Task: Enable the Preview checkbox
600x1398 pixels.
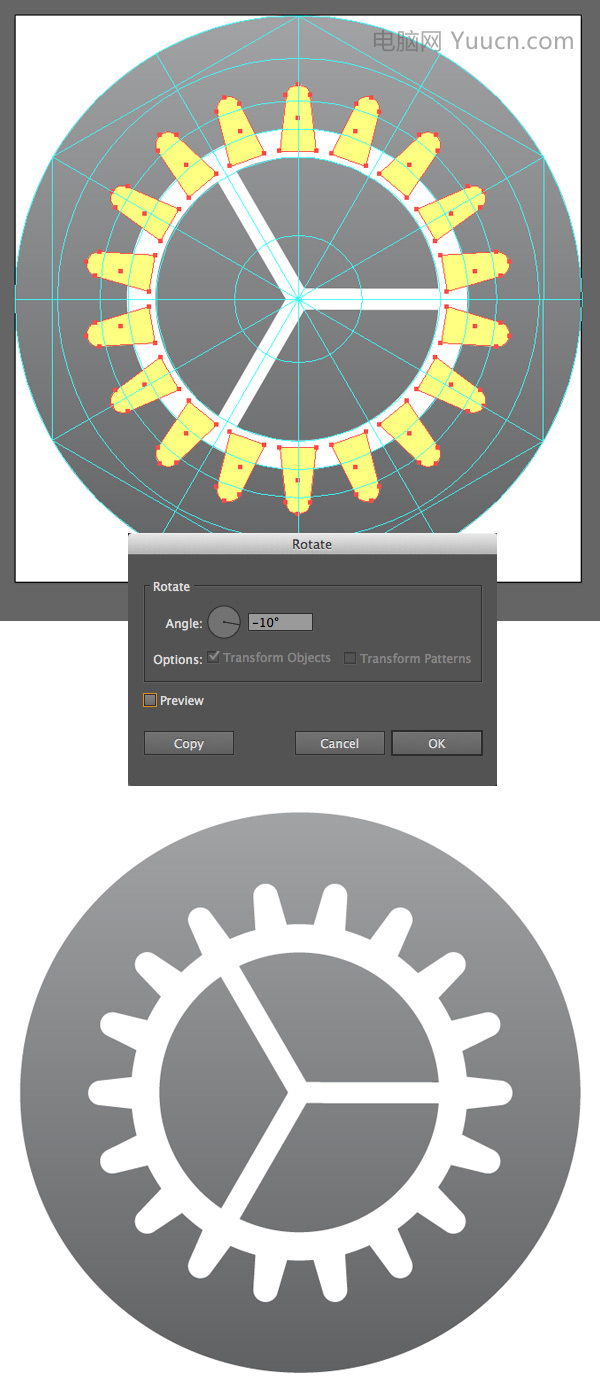Action: coord(150,701)
